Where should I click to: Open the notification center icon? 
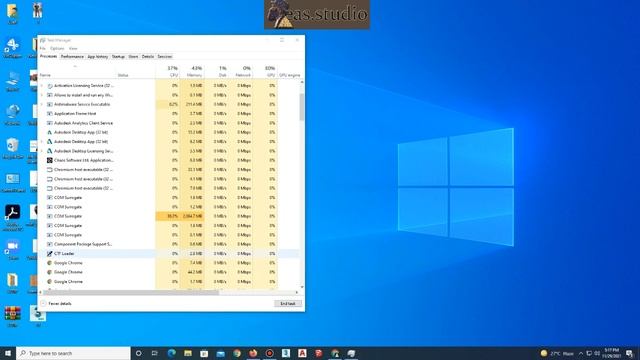(629, 353)
